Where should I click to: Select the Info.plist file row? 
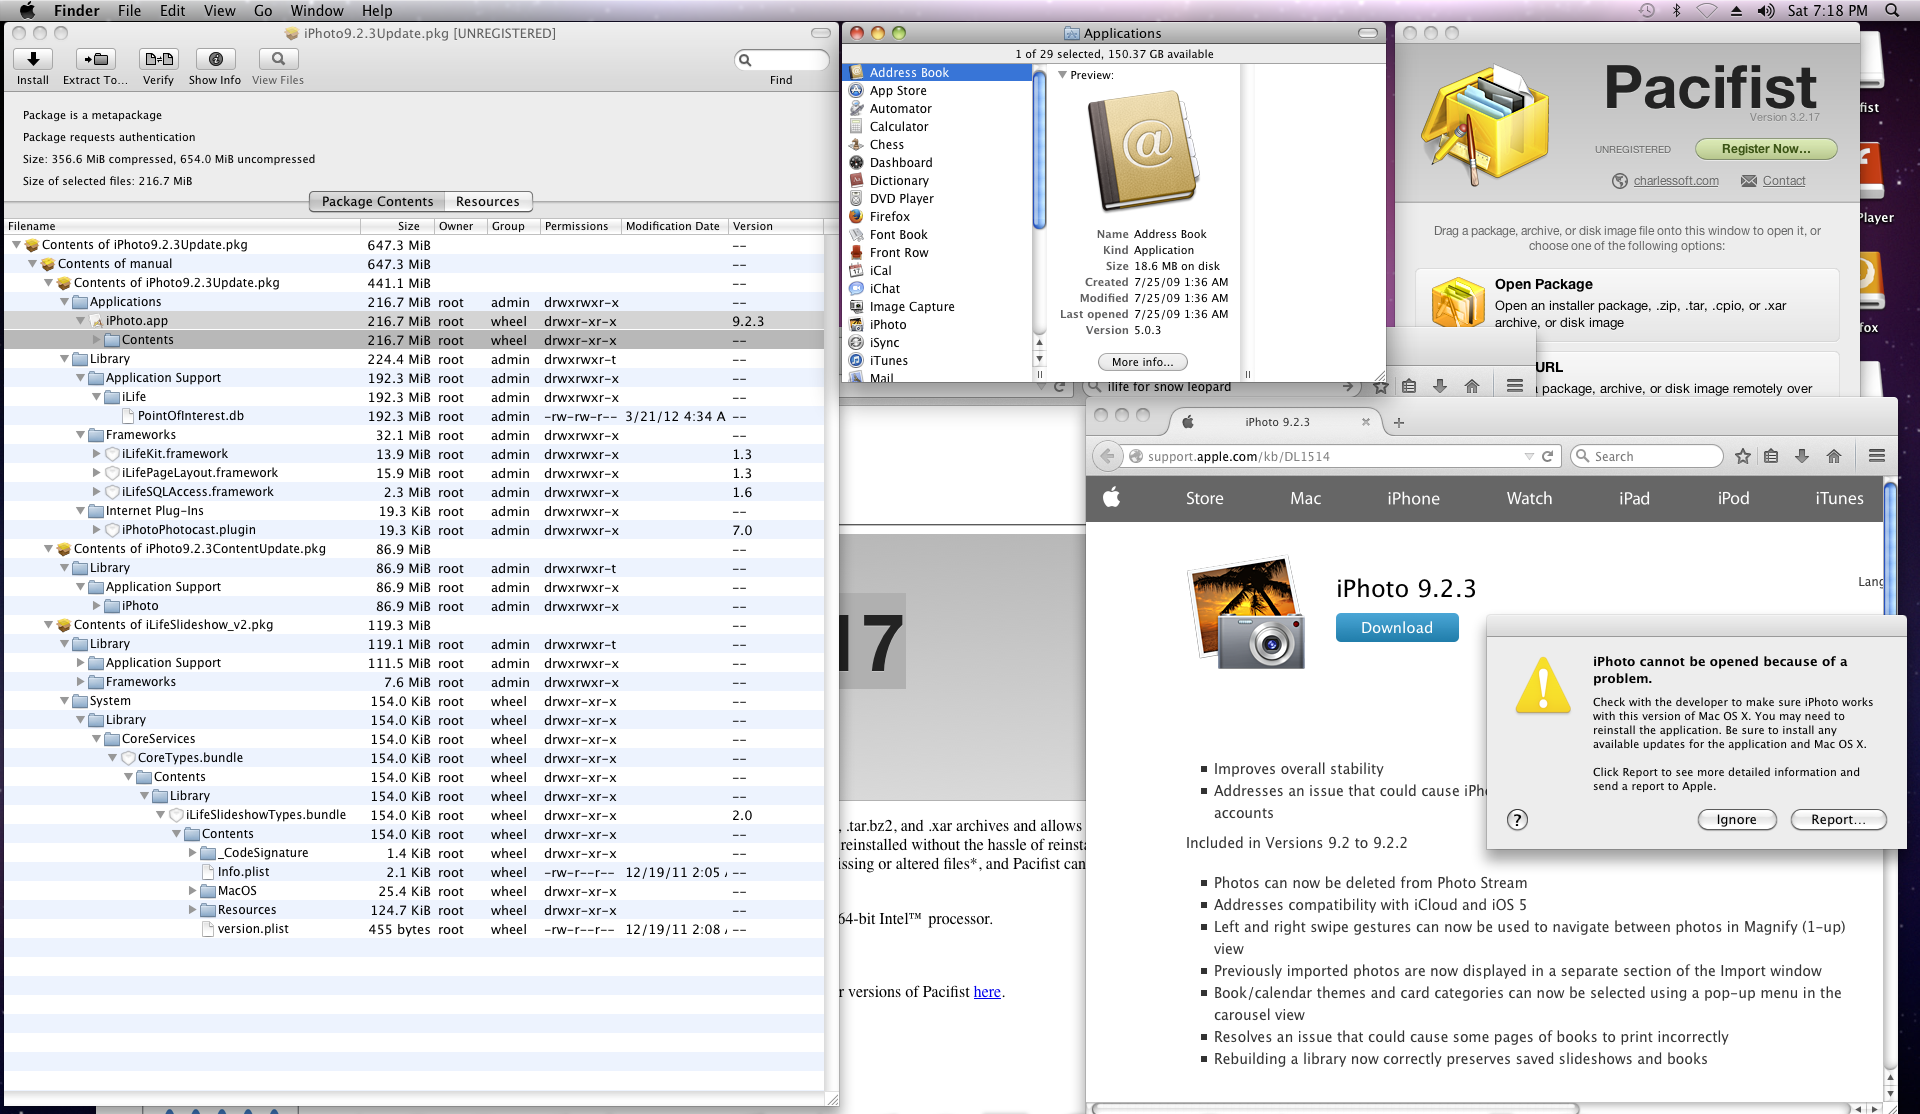point(414,872)
